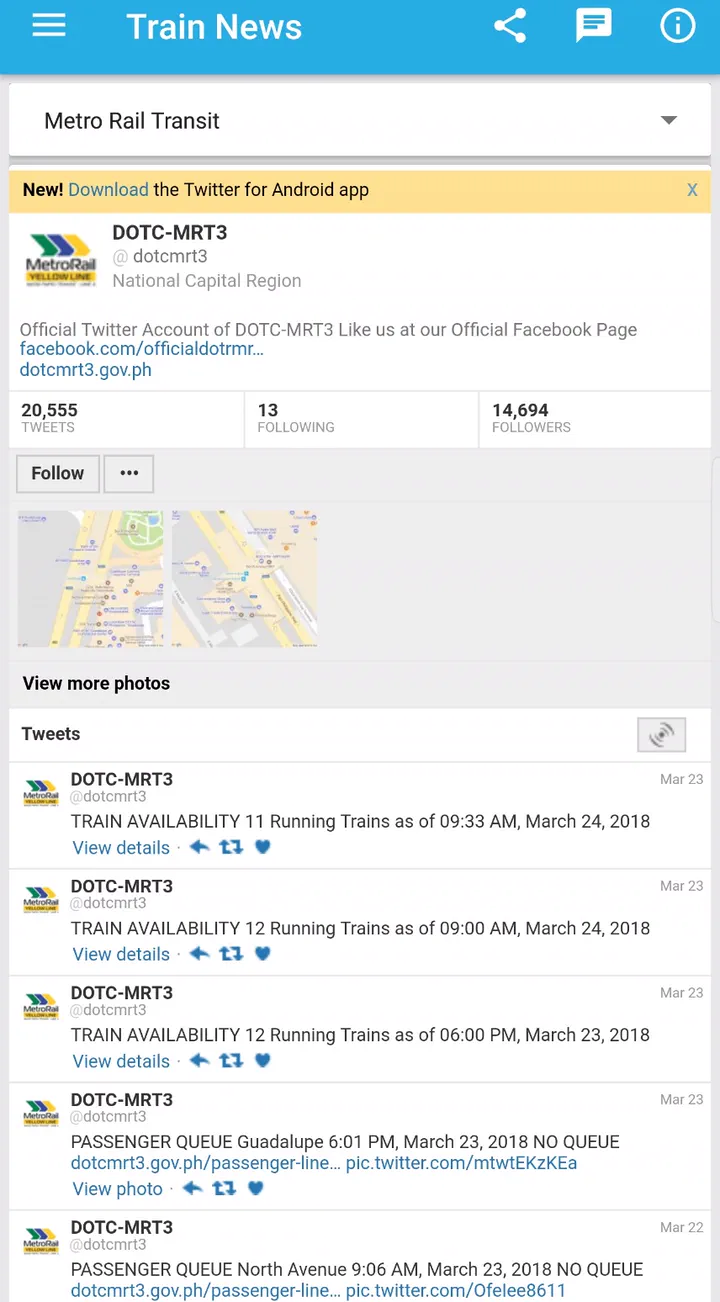Image resolution: width=720 pixels, height=1302 pixels.
Task: Tap the MetroRail profile logo
Action: point(61,261)
